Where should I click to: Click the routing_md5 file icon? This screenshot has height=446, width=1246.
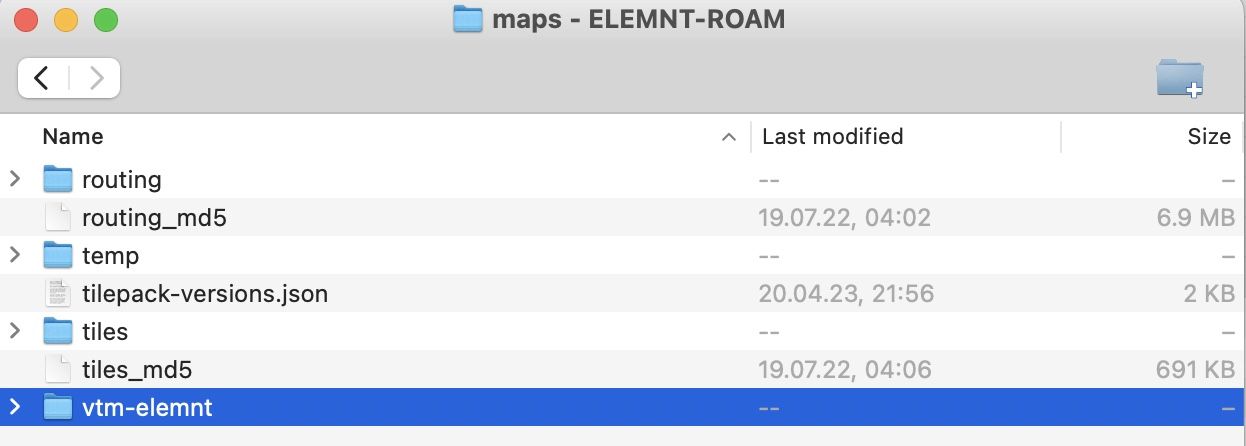tap(59, 218)
